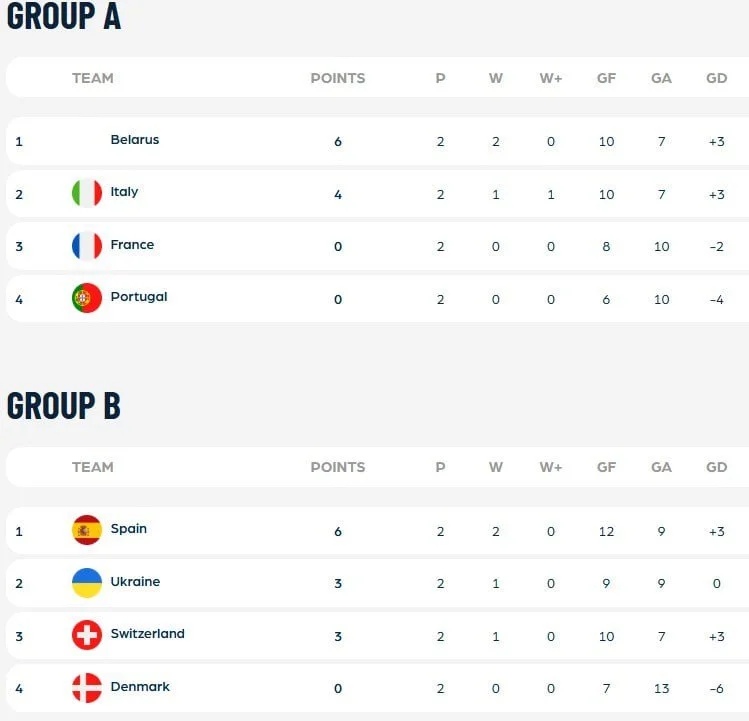The height and width of the screenshot is (721, 749).
Task: Click the Denmark flag icon
Action: 86,688
